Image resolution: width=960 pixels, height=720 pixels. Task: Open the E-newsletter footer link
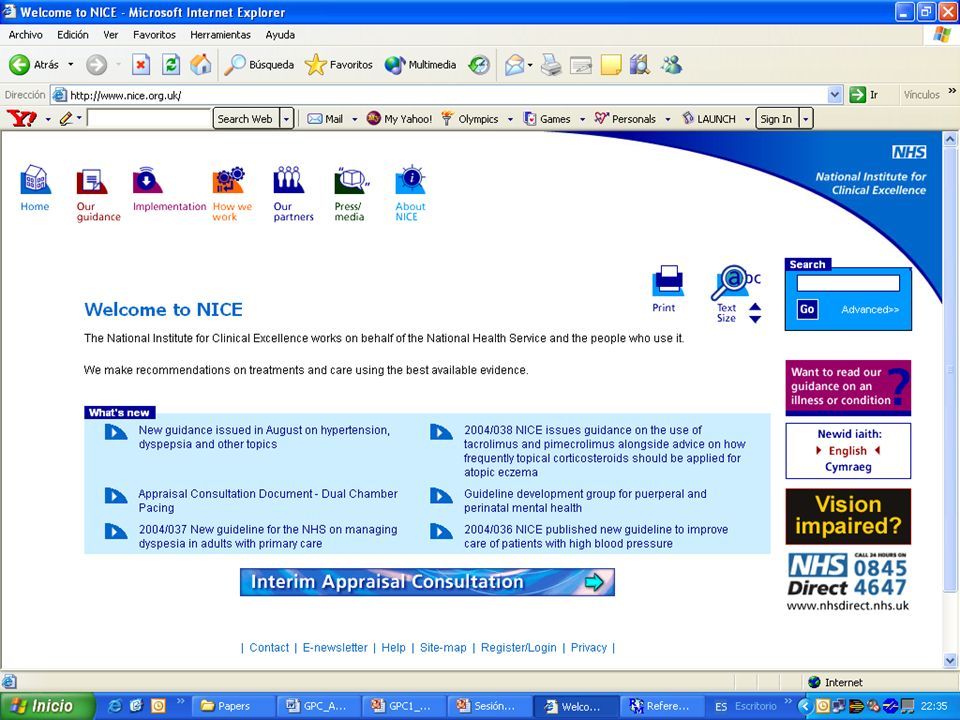click(x=335, y=647)
